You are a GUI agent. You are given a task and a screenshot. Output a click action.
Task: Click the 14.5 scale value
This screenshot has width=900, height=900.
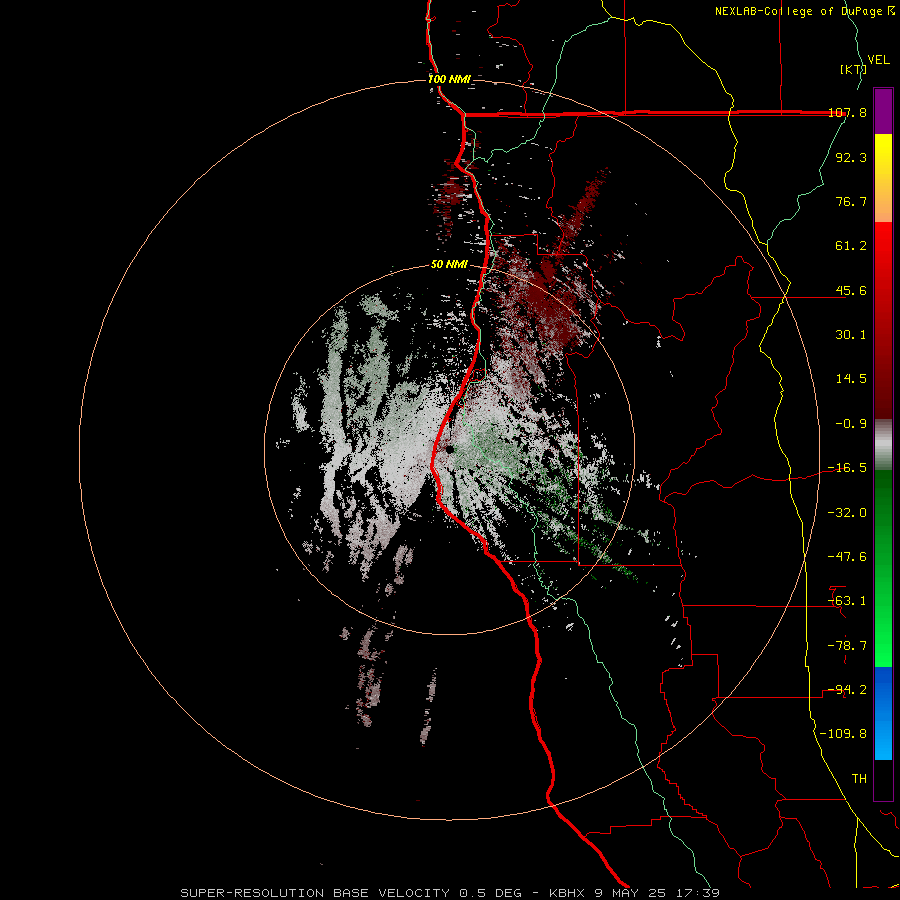[x=851, y=379]
